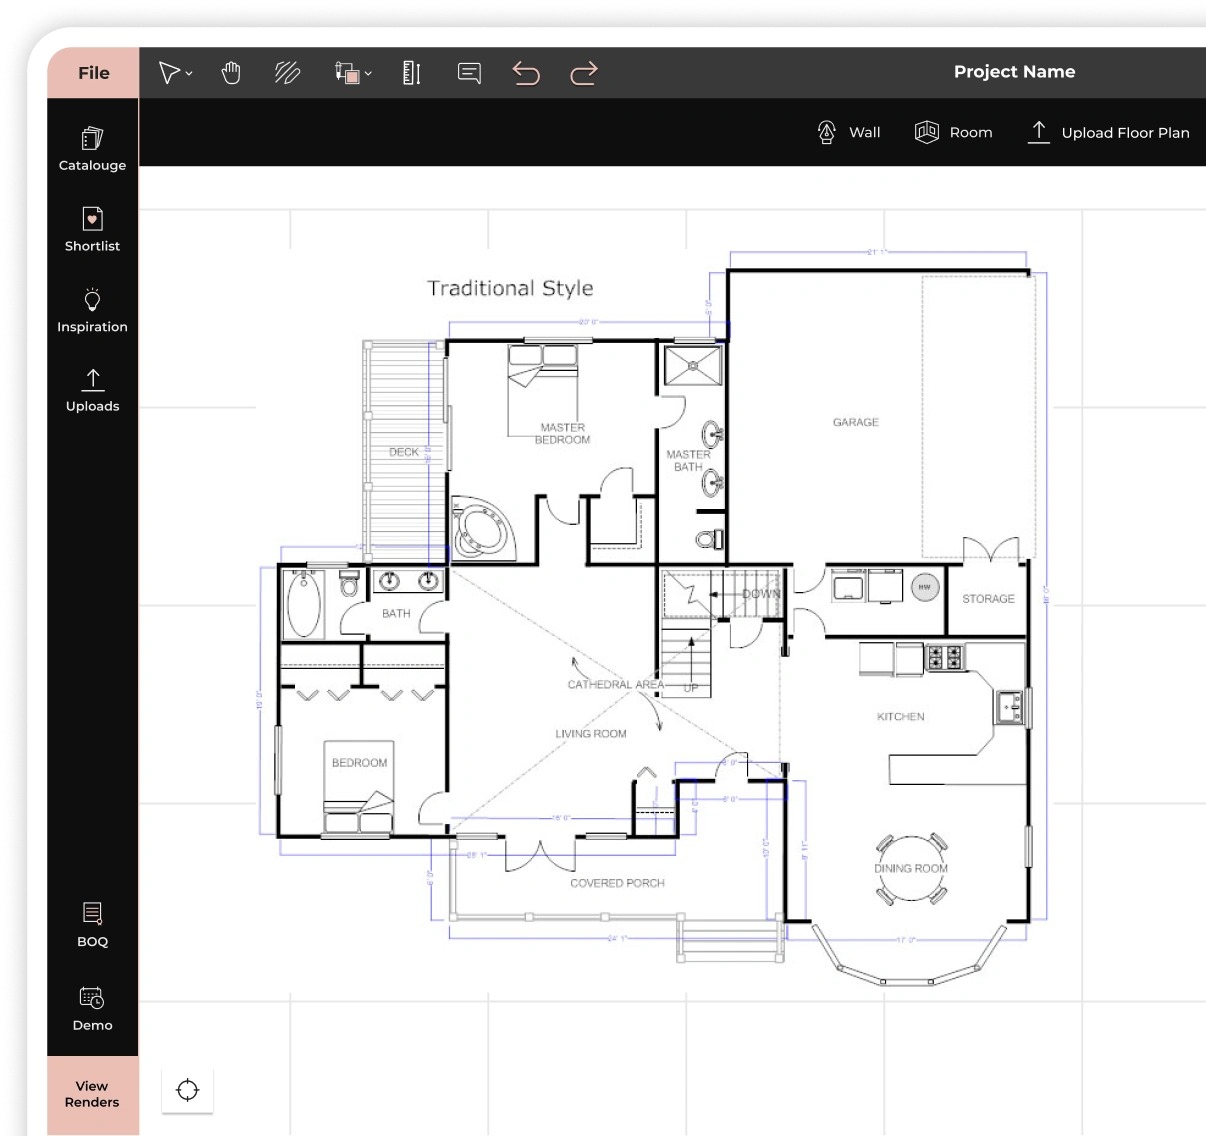Screen dimensions: 1206x1136
Task: Click the View Renders button
Action: pos(92,1095)
